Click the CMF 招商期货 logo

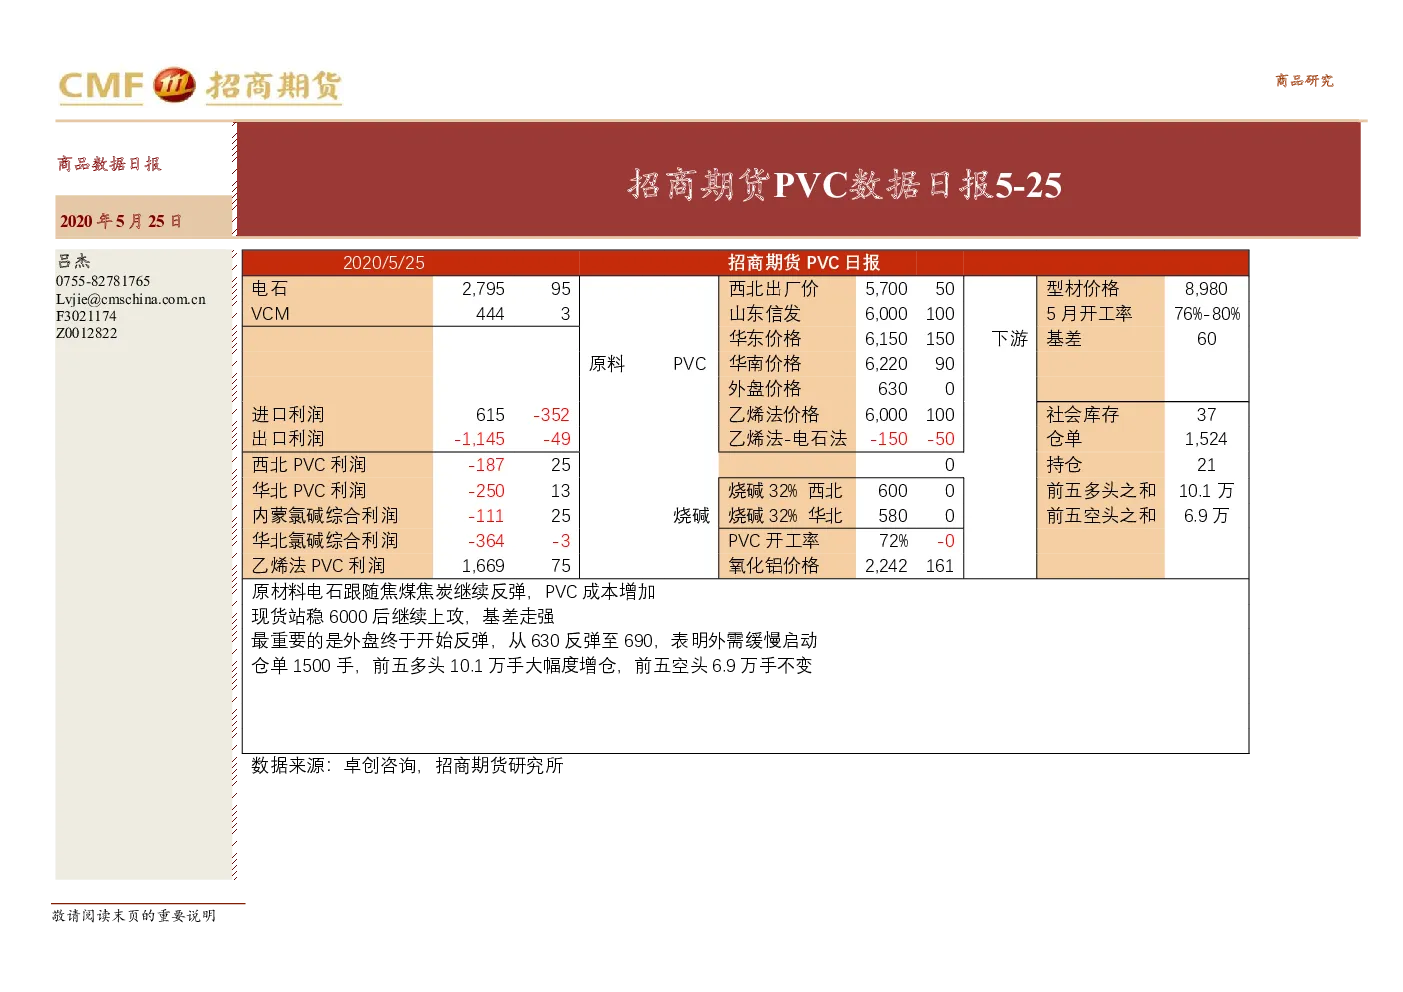tap(200, 86)
